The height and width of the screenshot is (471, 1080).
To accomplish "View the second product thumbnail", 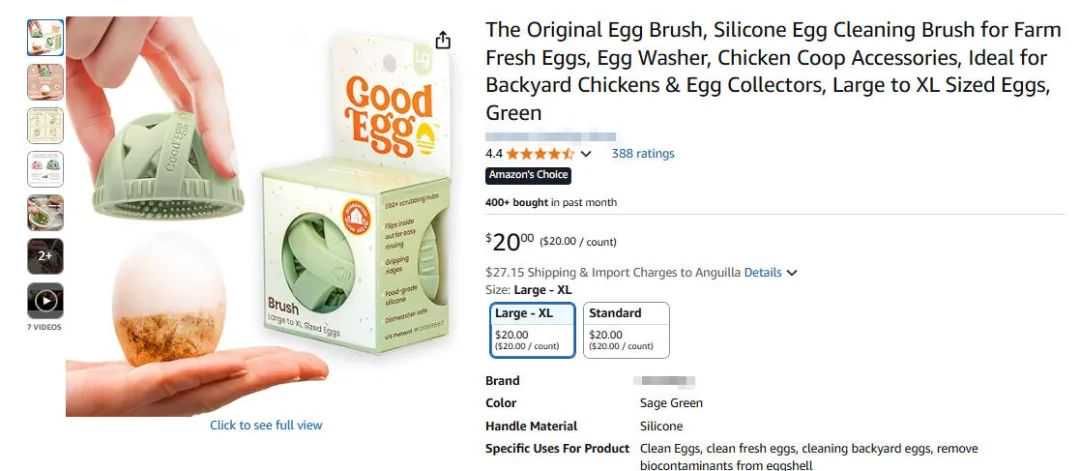I will pos(45,82).
